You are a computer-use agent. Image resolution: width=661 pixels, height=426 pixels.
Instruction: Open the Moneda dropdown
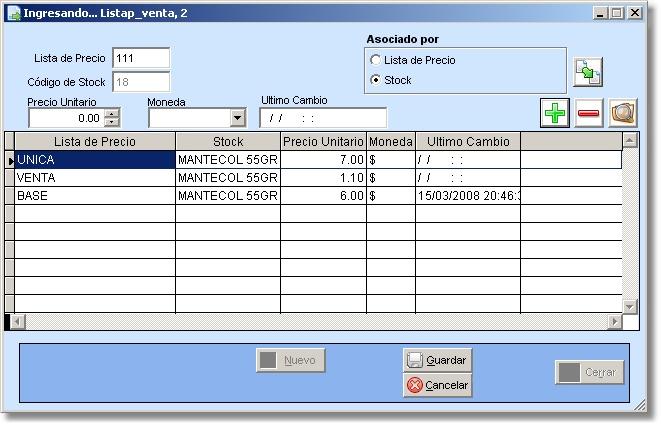coord(237,118)
